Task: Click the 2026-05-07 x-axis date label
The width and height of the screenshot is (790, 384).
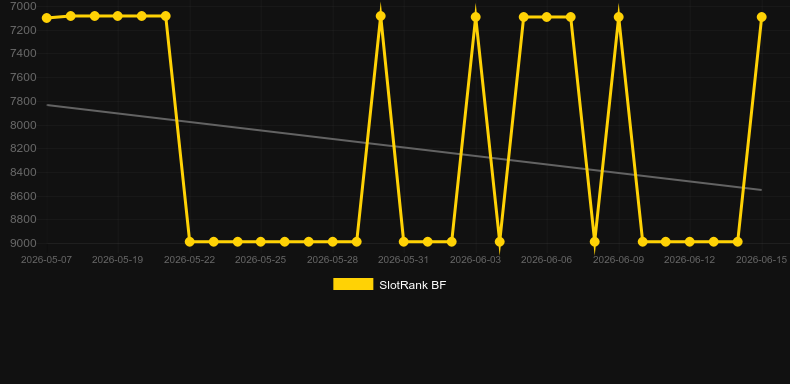Action: [46, 260]
